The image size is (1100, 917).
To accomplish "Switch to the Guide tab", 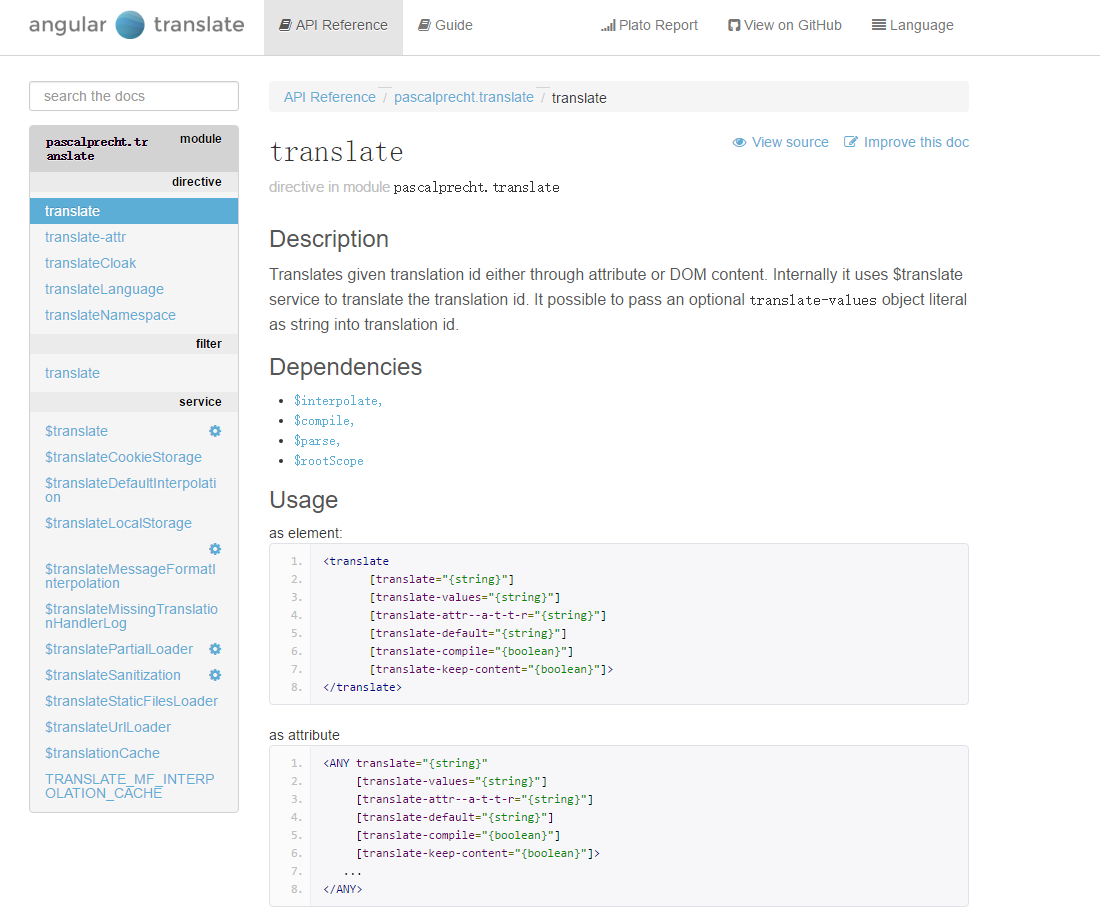I will point(445,24).
